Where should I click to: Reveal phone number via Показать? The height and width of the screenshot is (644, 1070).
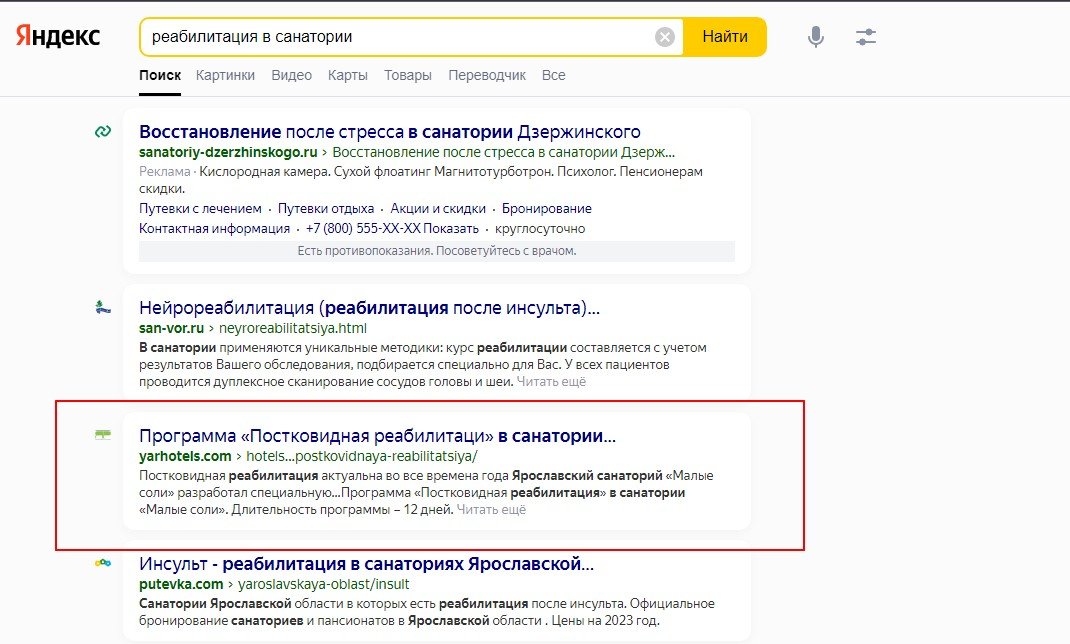[450, 229]
